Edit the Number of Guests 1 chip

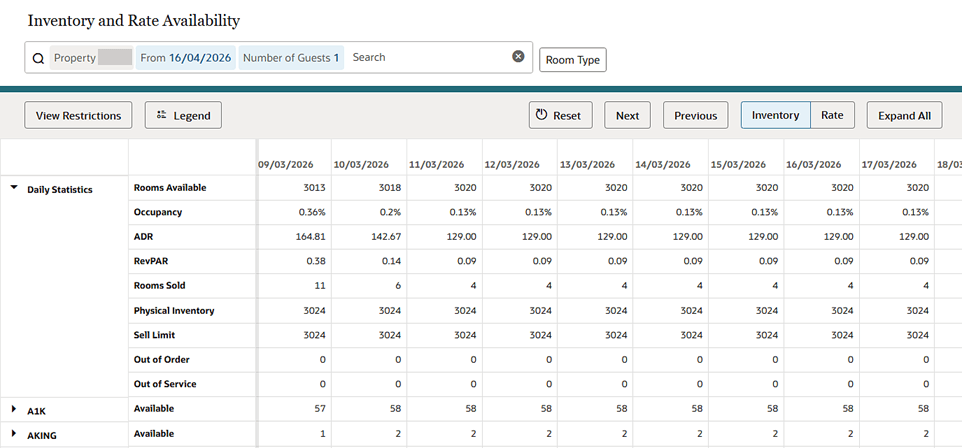291,58
